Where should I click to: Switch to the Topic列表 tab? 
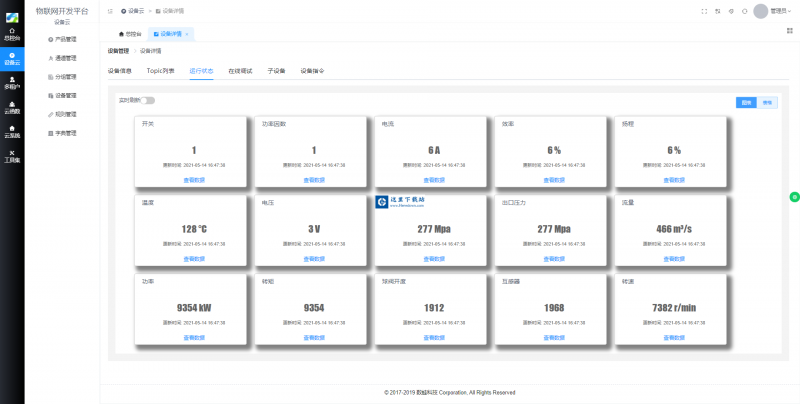tap(160, 72)
